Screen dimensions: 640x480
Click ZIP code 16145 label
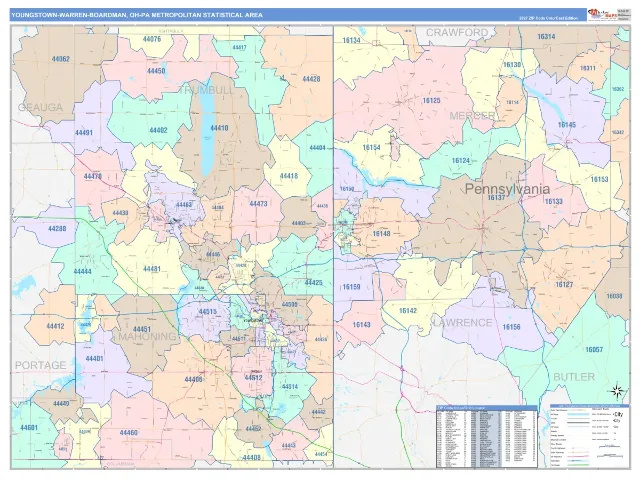coord(567,125)
